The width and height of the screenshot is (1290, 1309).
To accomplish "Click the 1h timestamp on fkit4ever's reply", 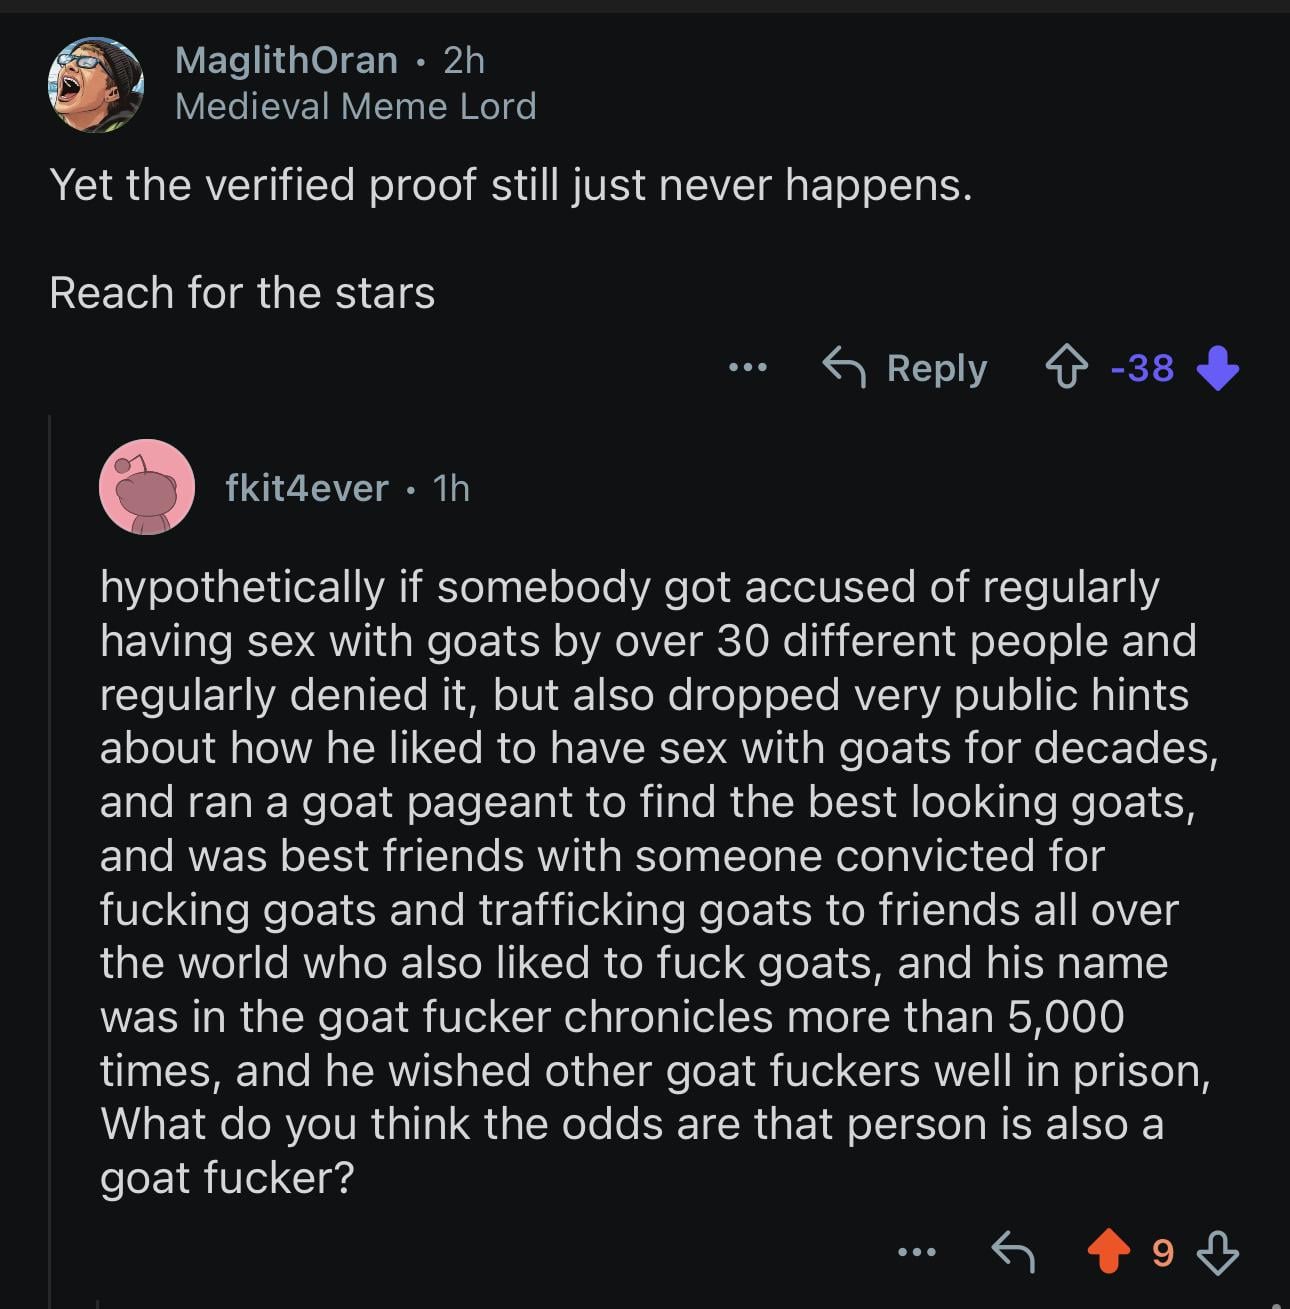I will click(x=451, y=488).
